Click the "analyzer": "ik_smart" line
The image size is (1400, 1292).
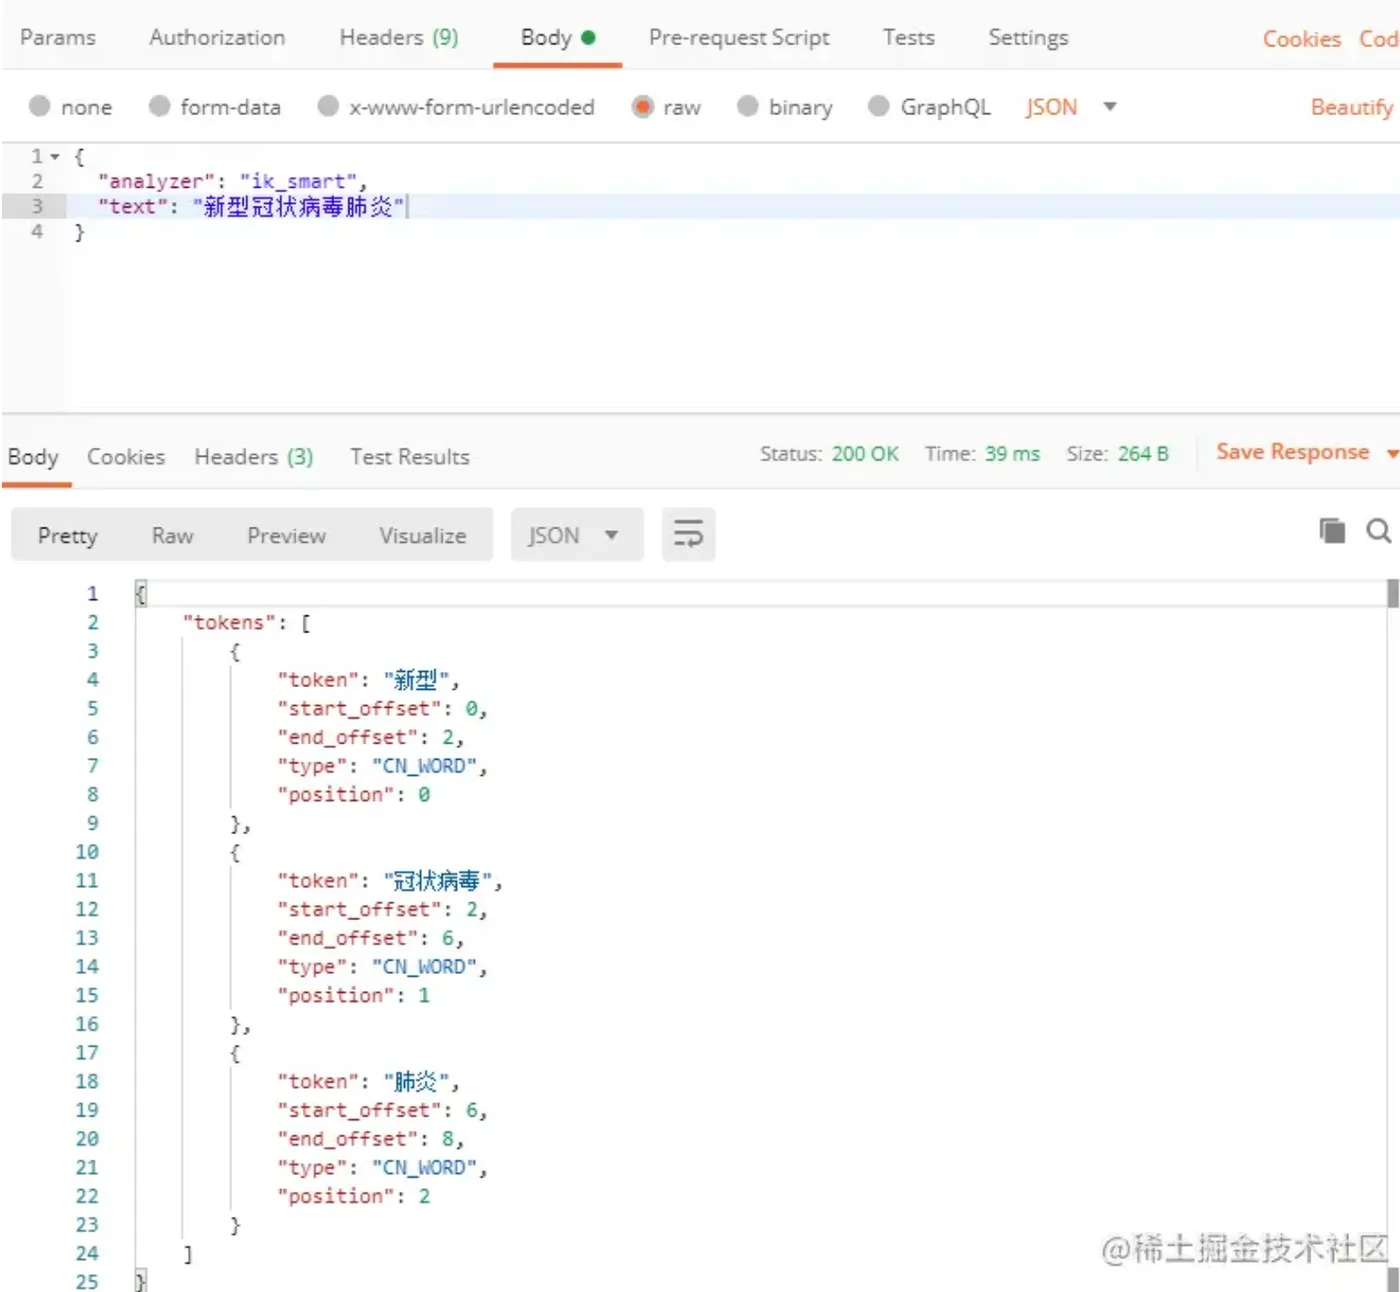(x=232, y=181)
